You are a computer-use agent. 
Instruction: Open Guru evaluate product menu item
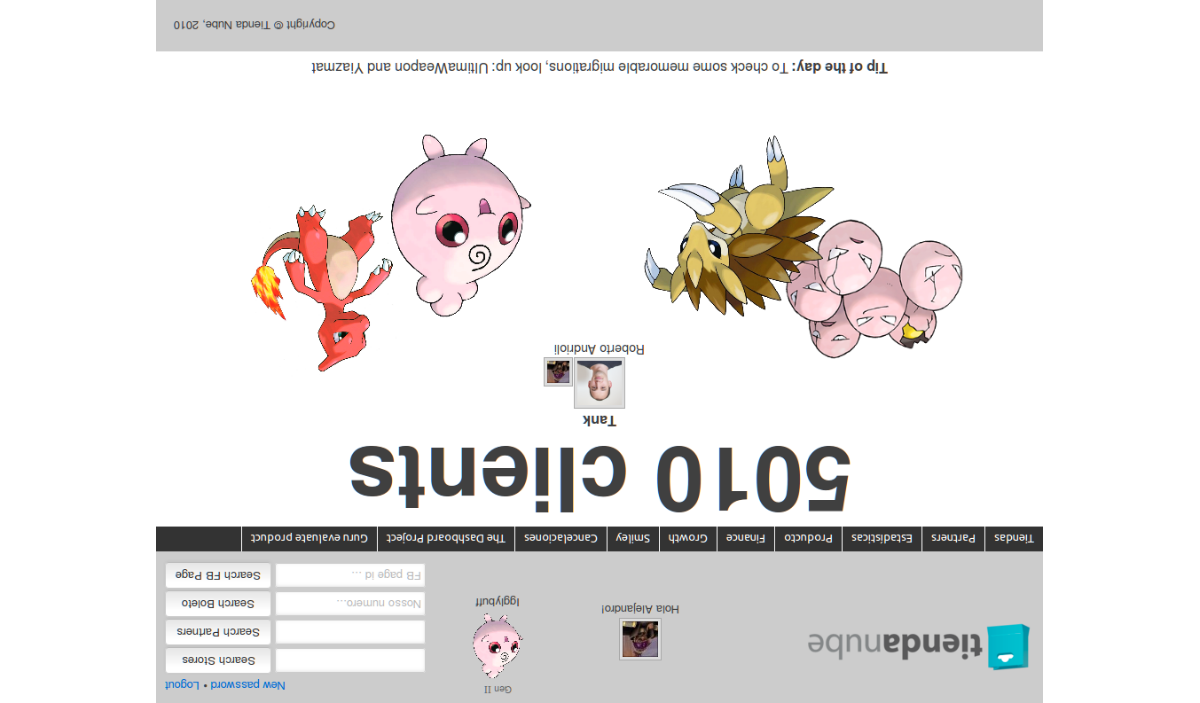click(x=310, y=539)
